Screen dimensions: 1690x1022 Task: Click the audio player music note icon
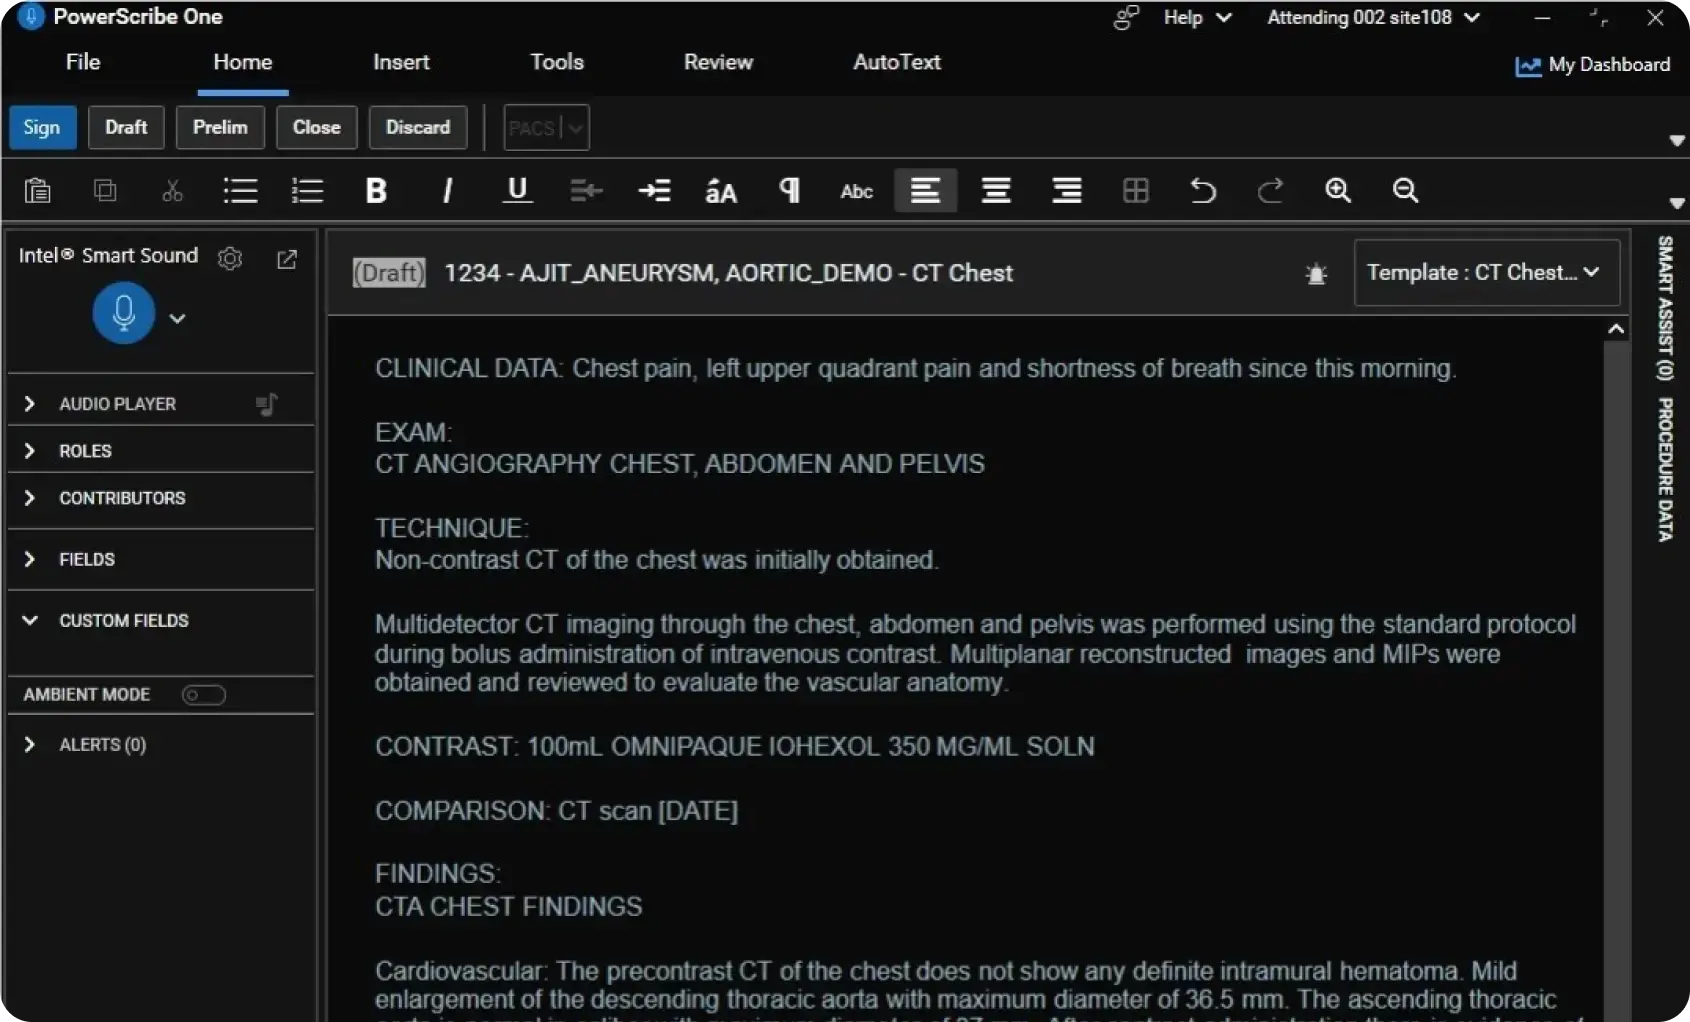[x=267, y=404]
